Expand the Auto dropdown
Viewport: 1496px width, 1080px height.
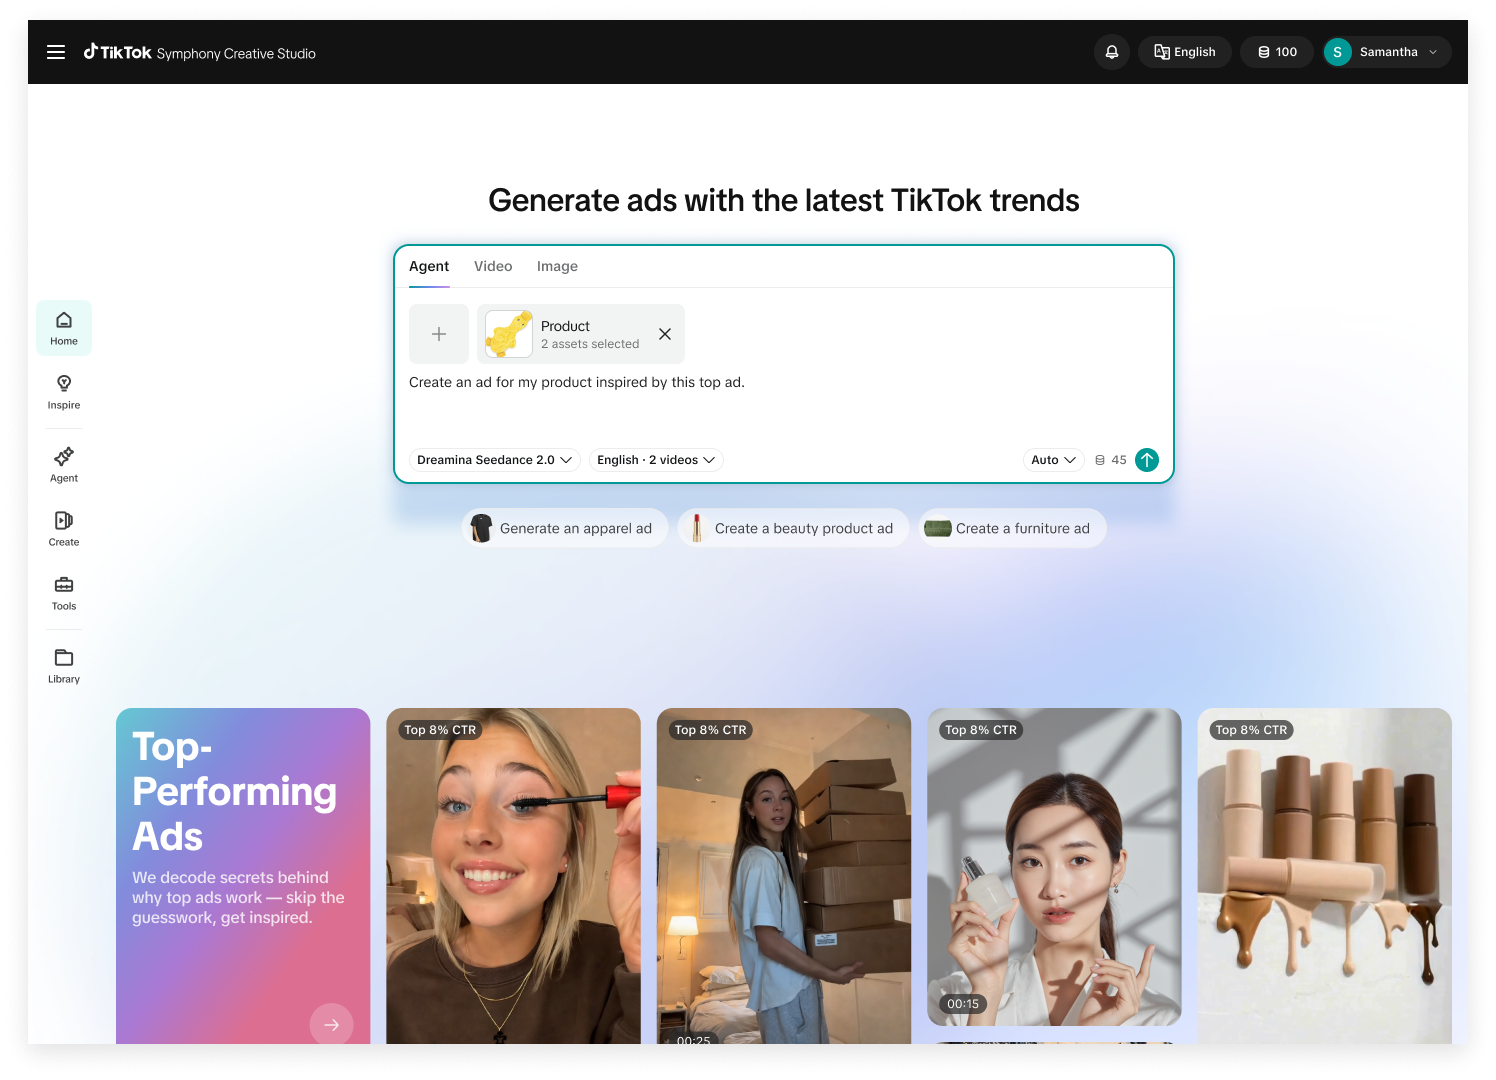point(1053,460)
